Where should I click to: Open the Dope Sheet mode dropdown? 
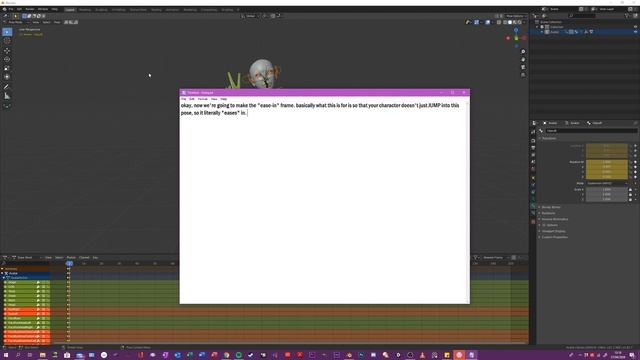click(x=27, y=258)
